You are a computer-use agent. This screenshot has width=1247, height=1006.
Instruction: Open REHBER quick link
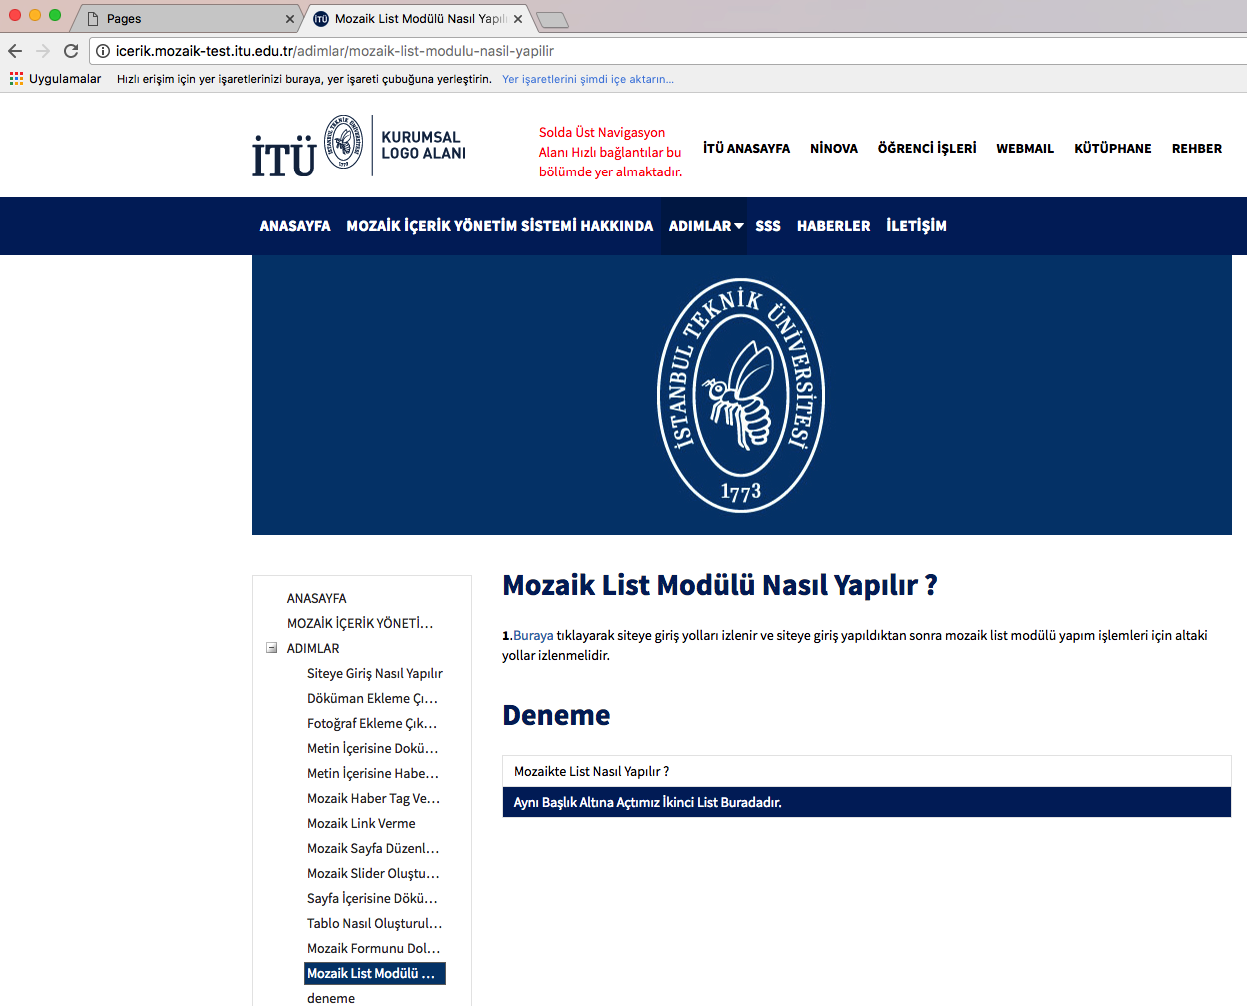pos(1197,148)
